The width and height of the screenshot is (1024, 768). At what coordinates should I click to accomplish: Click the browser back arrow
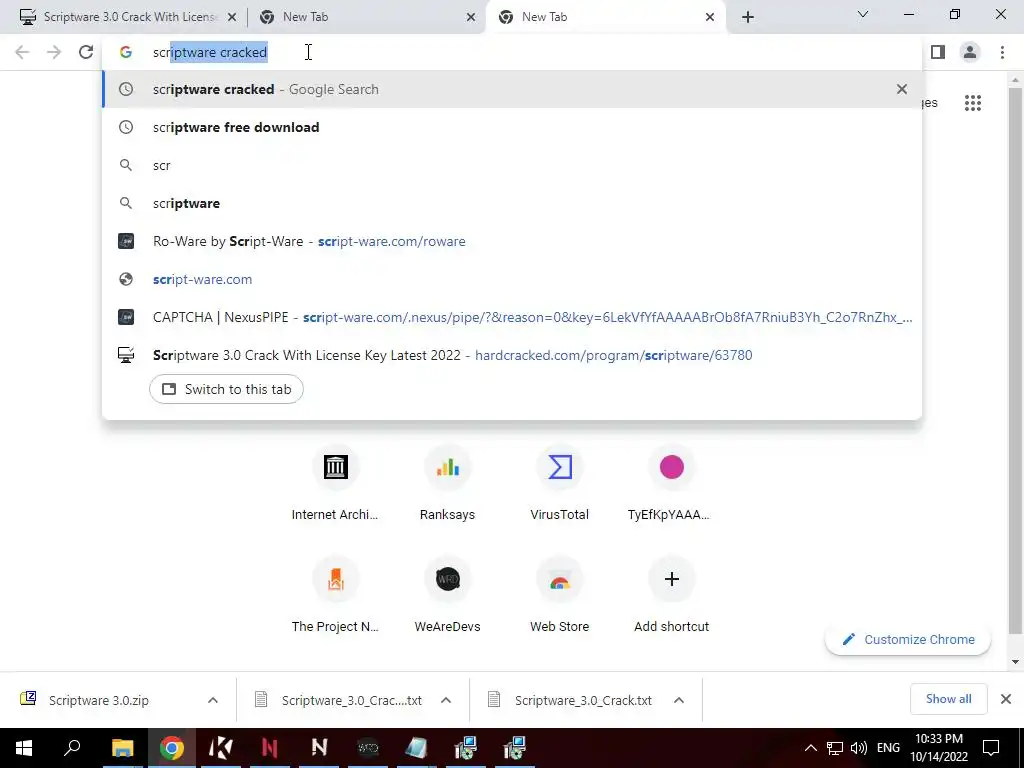[22, 52]
